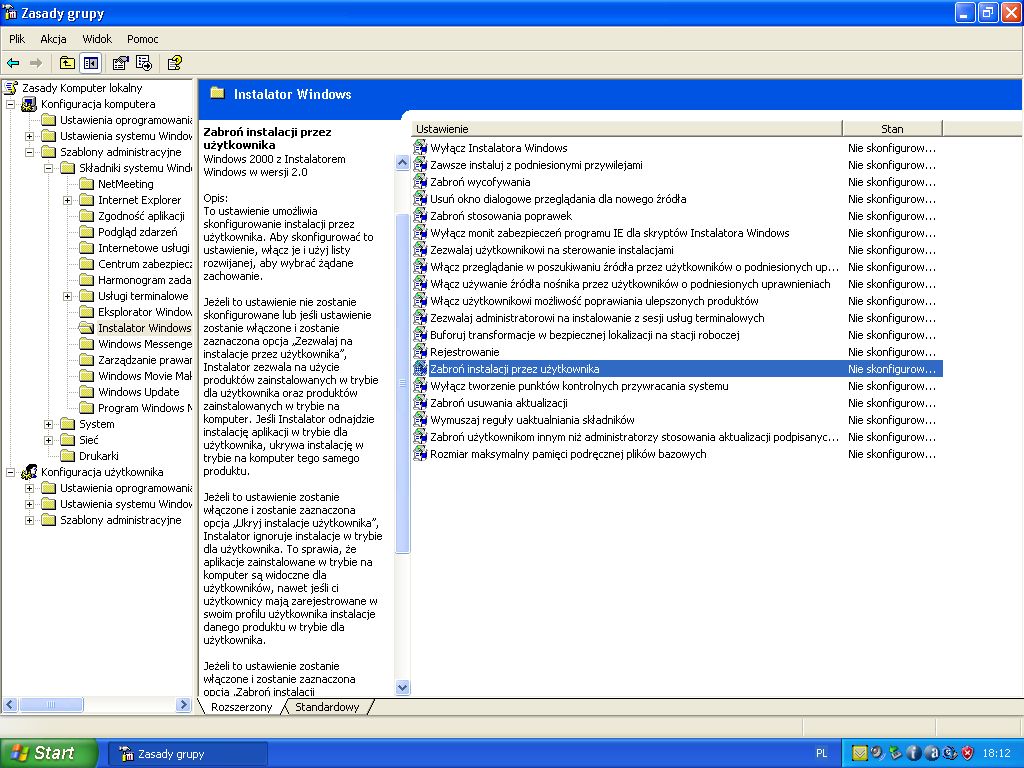Open the Properties toolbar icon
This screenshot has width=1024, height=768.
[121, 63]
